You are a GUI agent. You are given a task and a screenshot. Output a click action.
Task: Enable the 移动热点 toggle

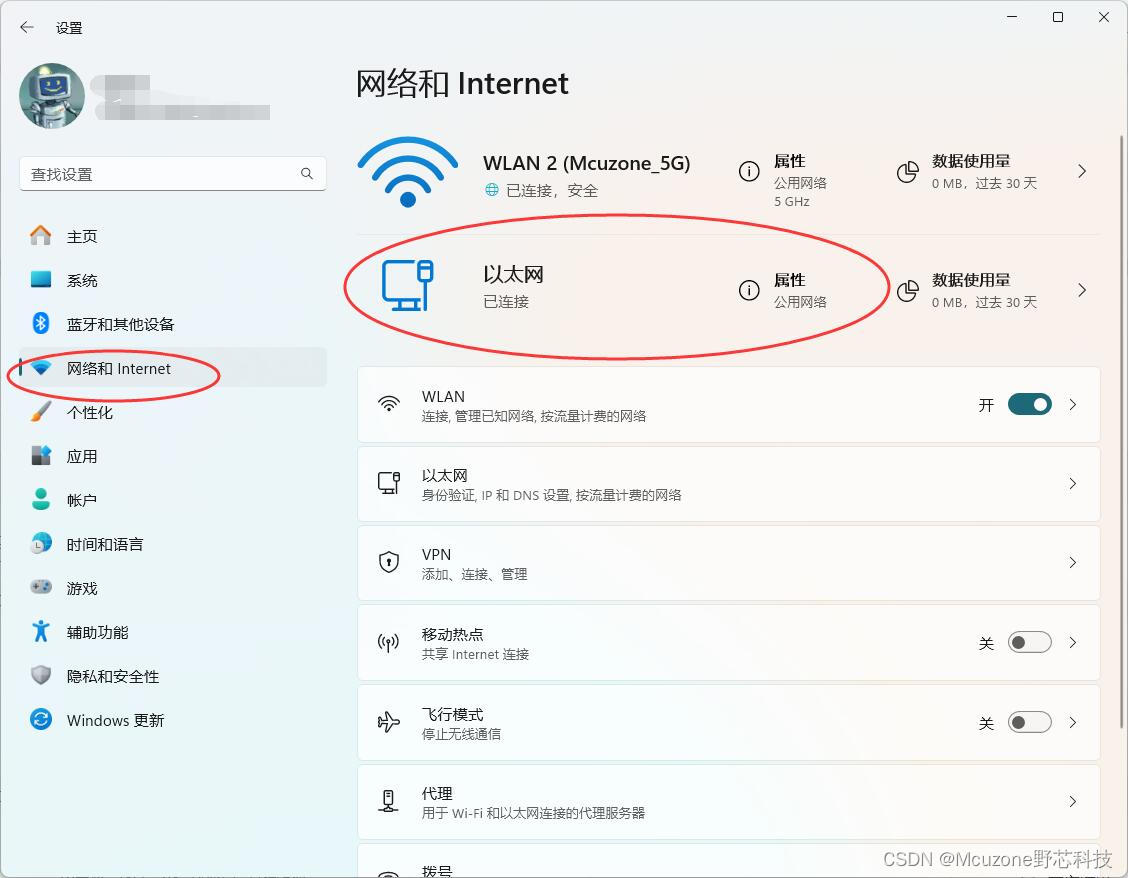(1029, 642)
